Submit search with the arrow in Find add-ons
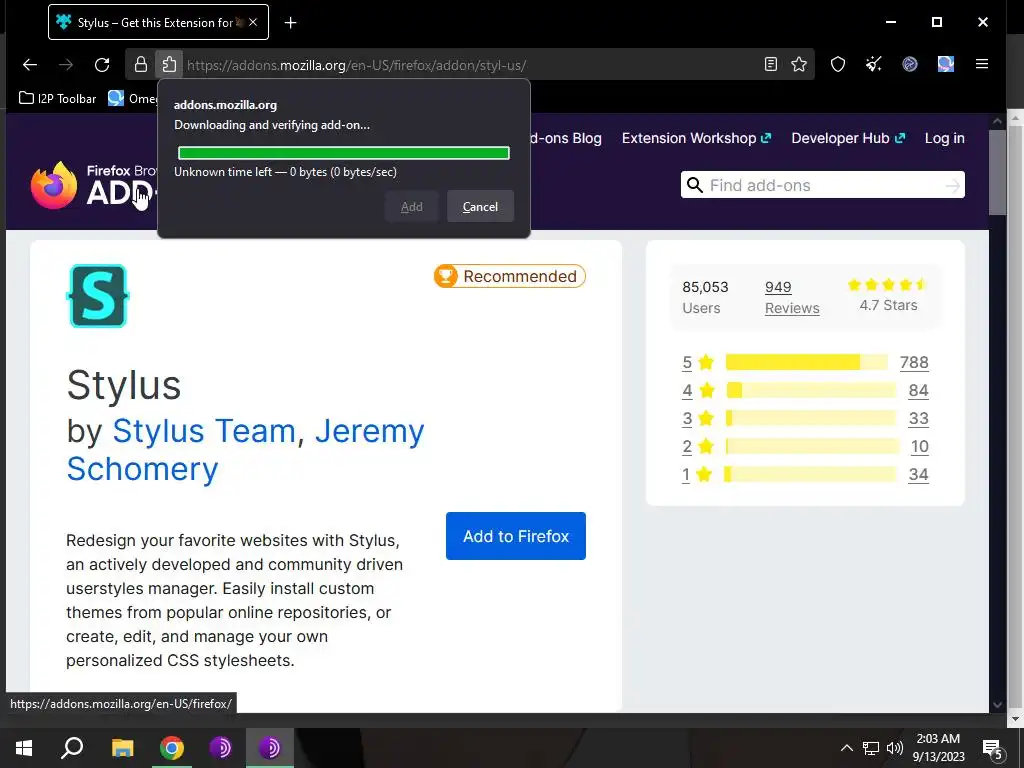This screenshot has height=768, width=1024. (953, 186)
